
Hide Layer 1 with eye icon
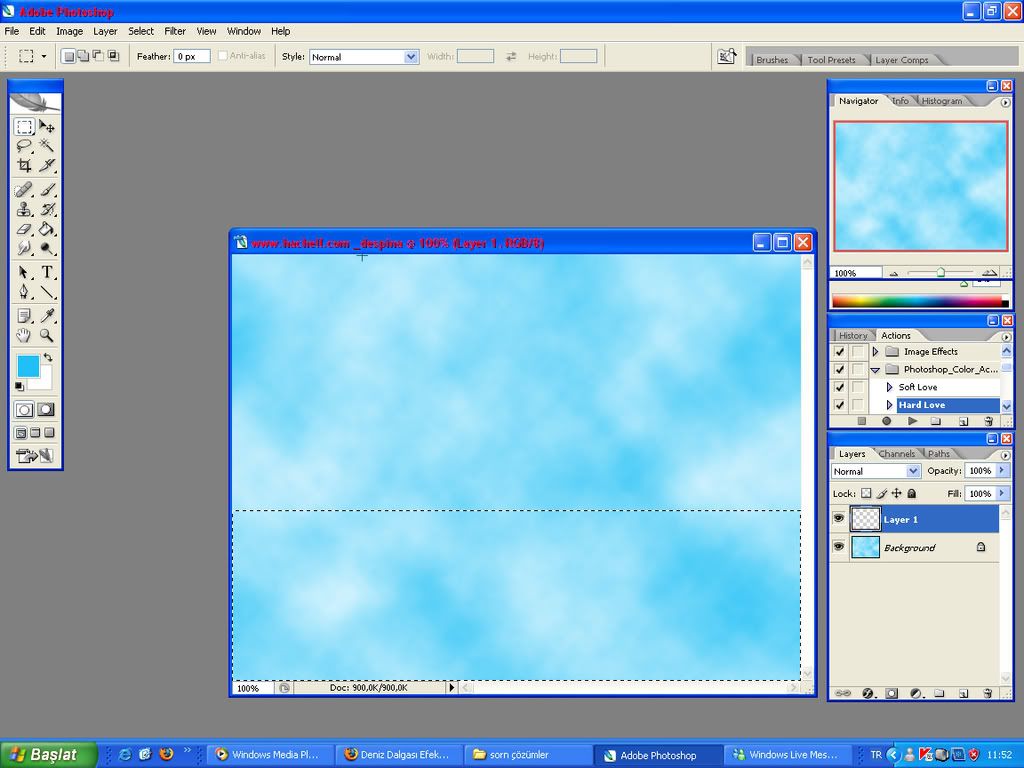tap(839, 519)
